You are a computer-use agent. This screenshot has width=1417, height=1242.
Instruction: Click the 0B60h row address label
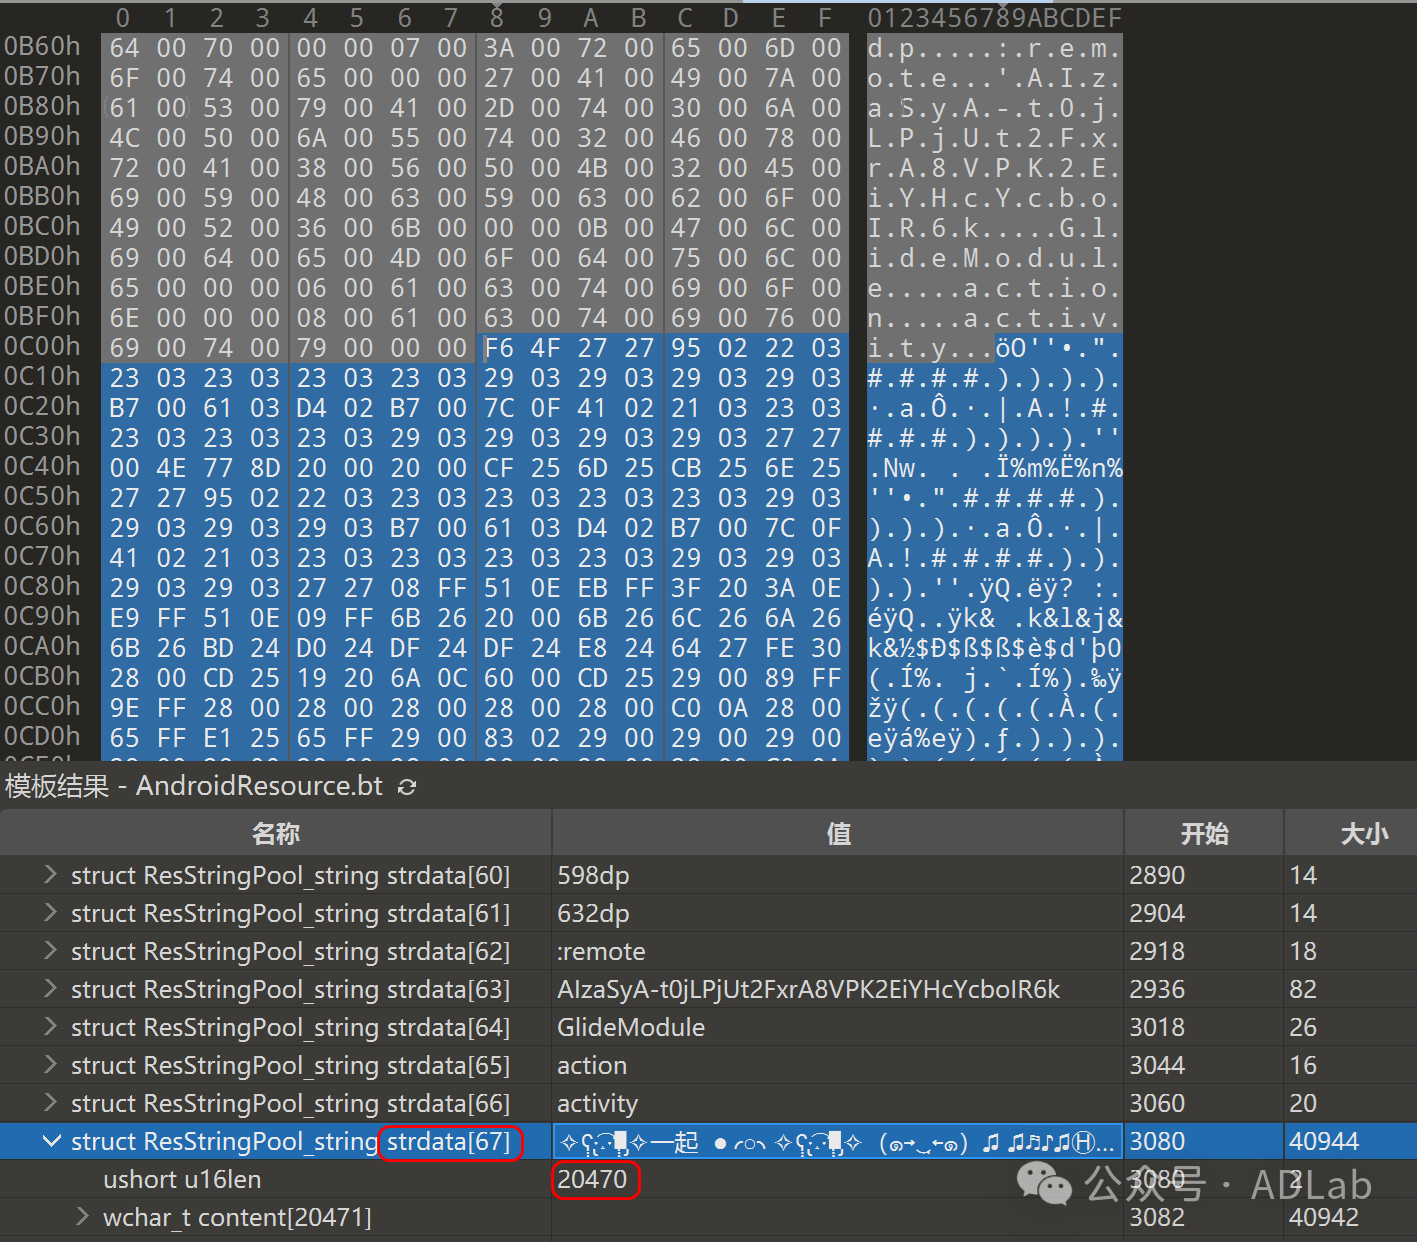(42, 47)
